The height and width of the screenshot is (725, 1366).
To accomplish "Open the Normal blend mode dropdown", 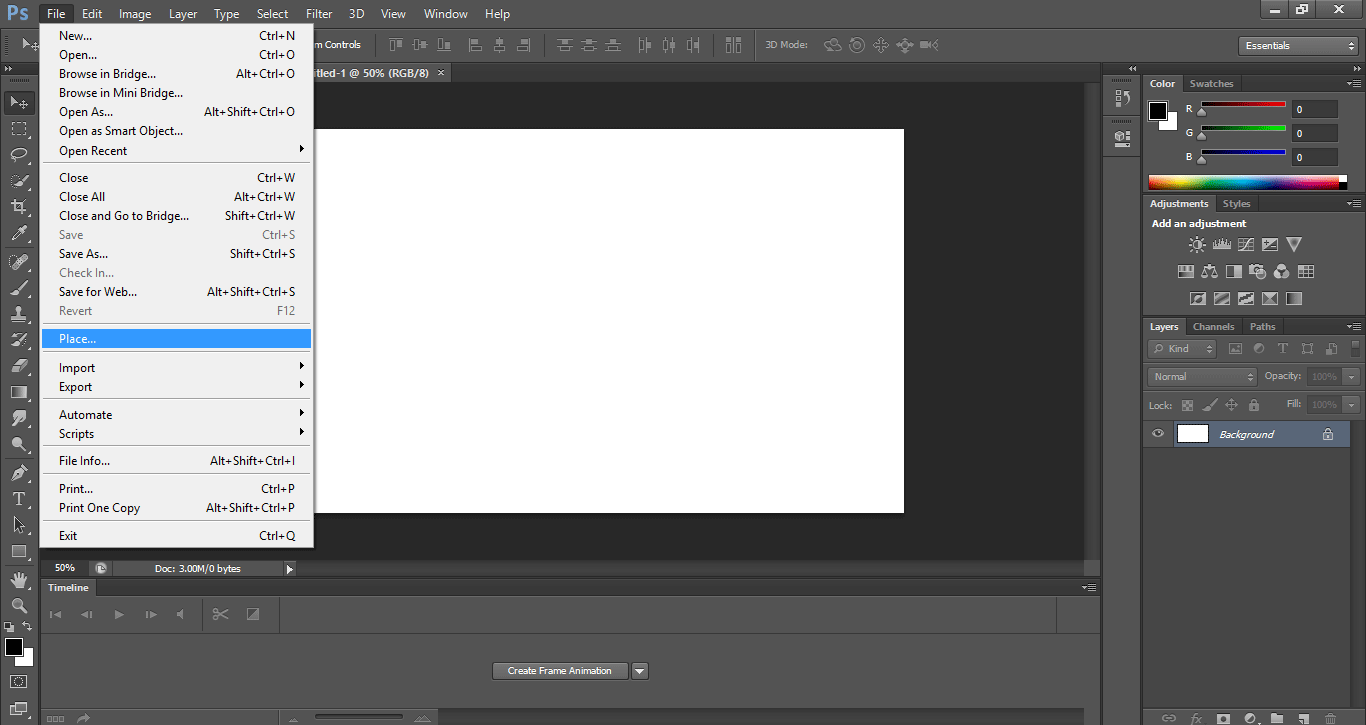I will 1202,377.
